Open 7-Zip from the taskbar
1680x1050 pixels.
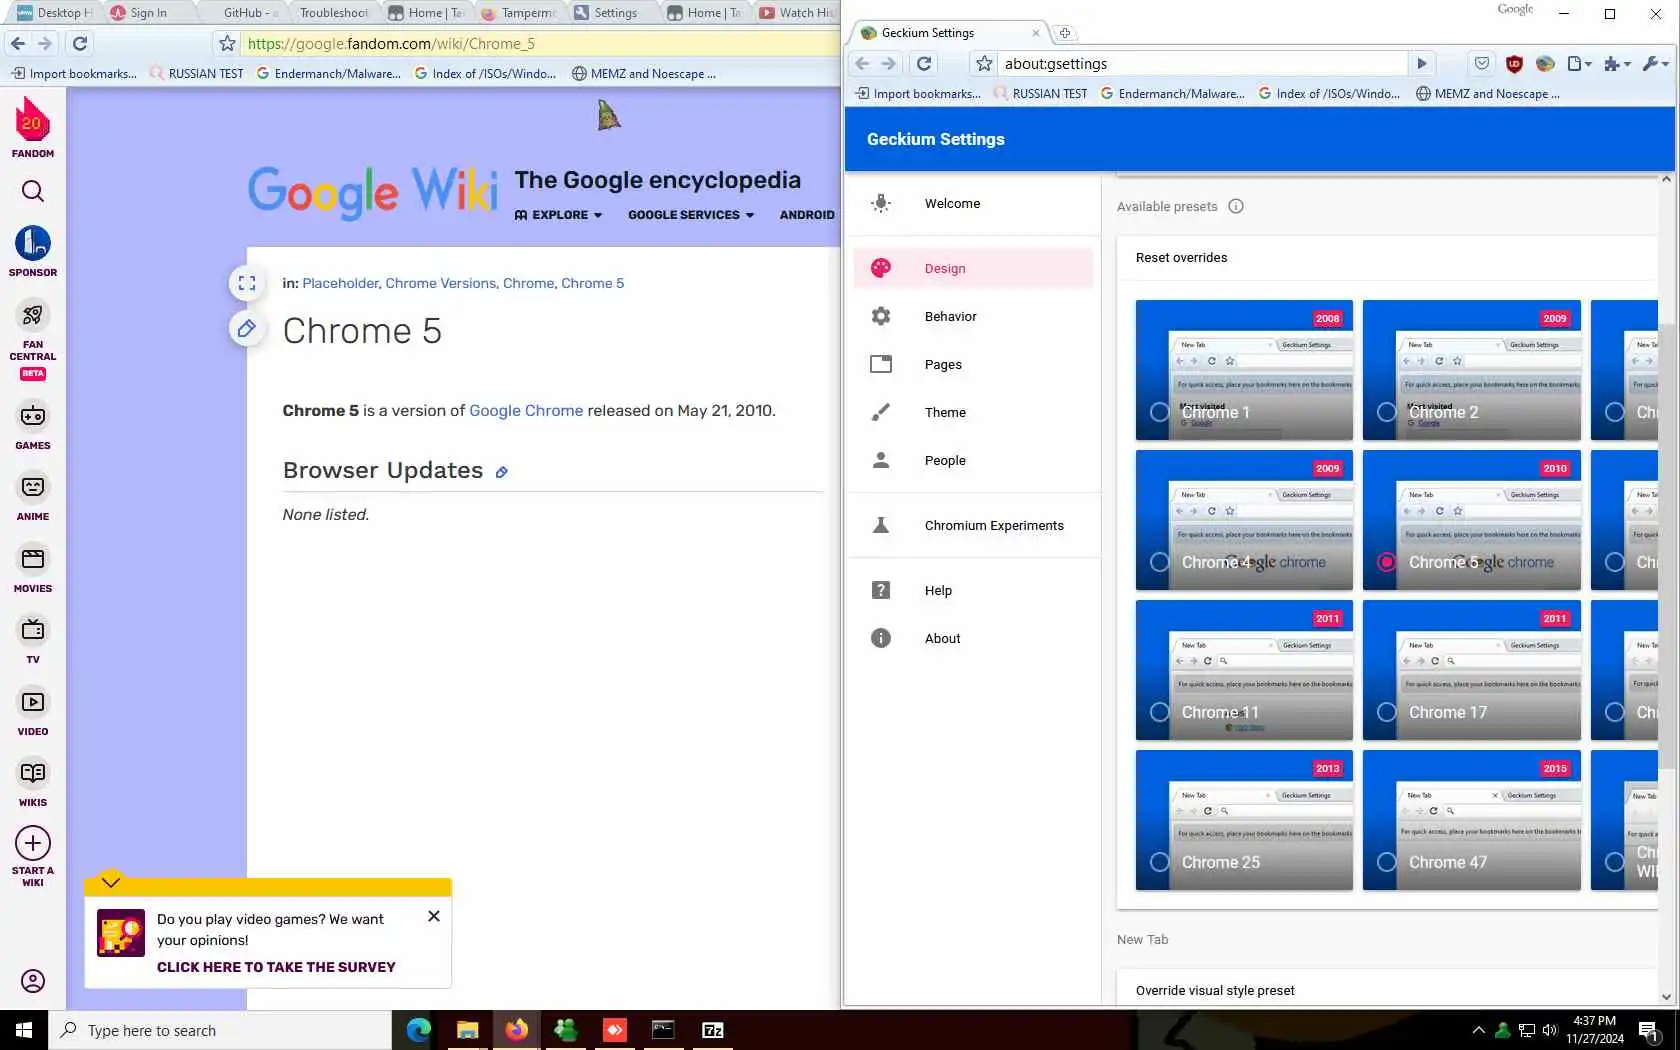pos(712,1030)
